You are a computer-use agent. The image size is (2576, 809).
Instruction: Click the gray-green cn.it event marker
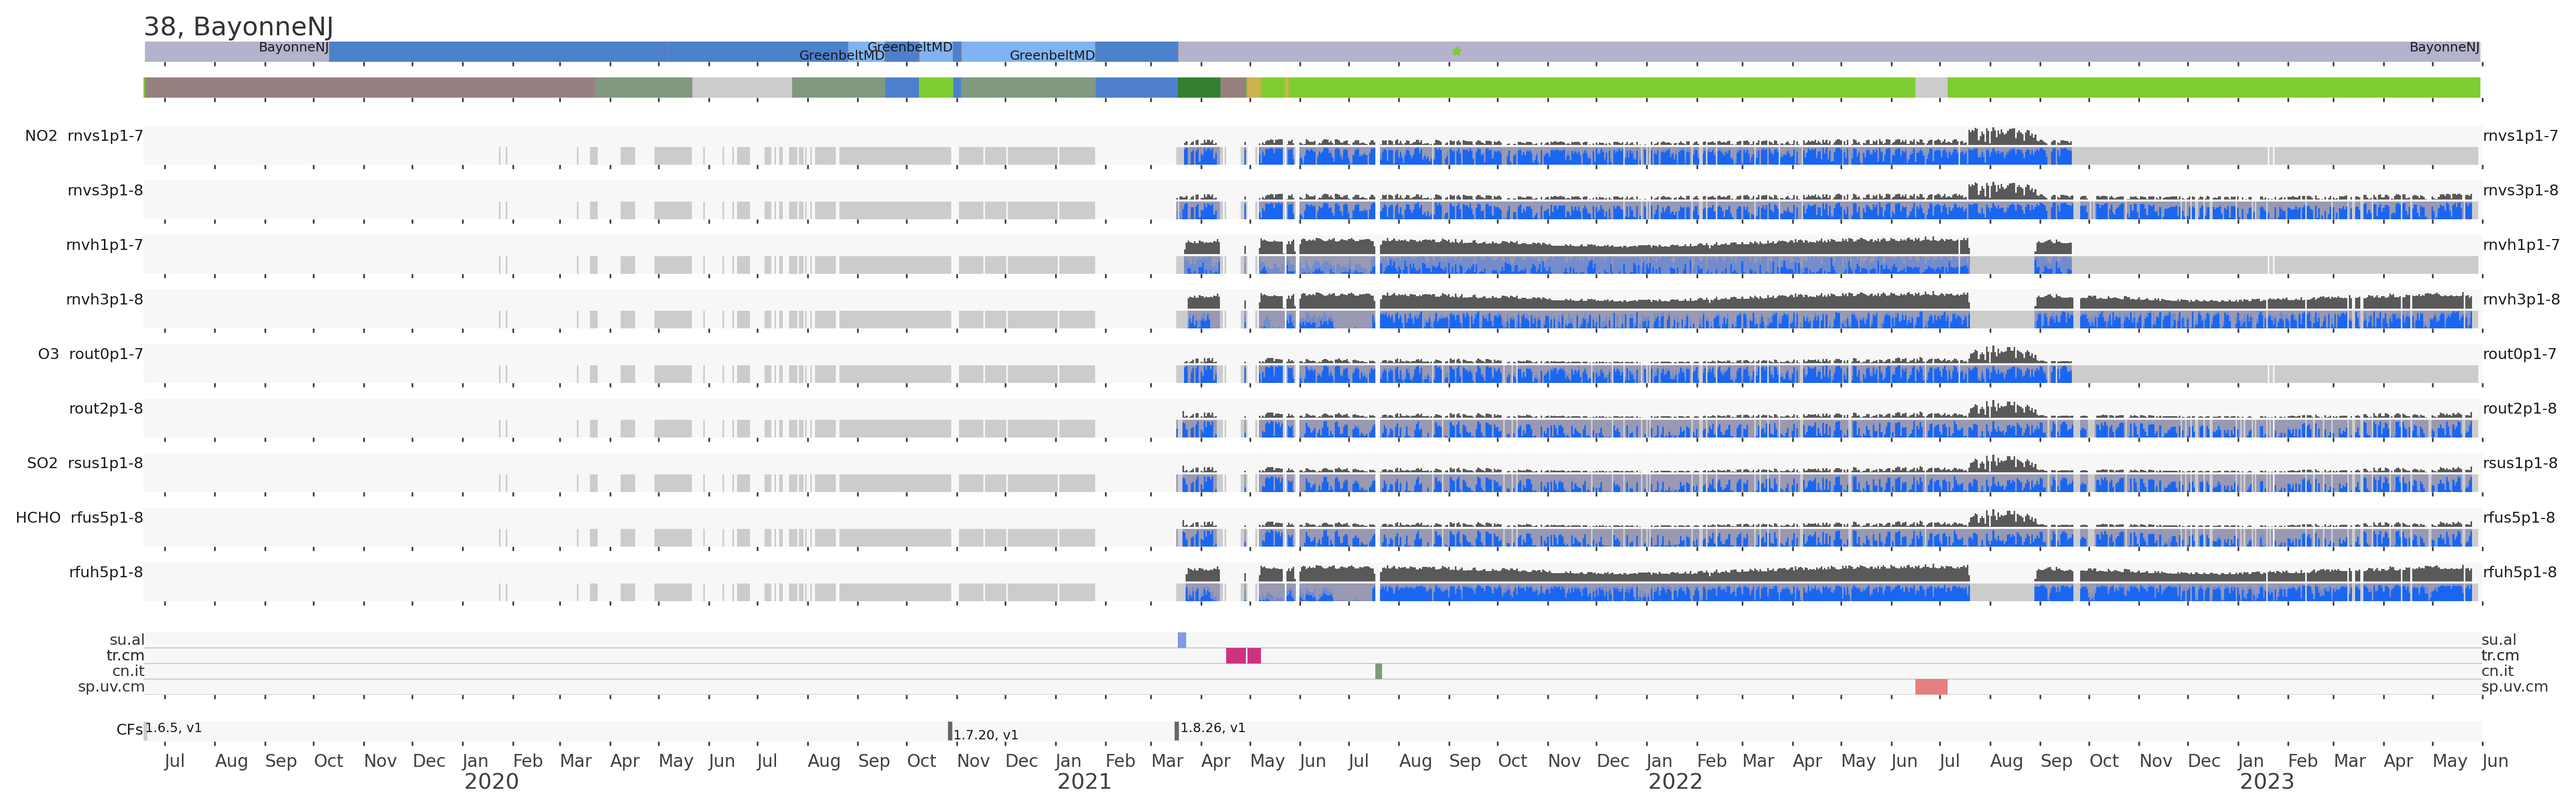tap(1378, 671)
